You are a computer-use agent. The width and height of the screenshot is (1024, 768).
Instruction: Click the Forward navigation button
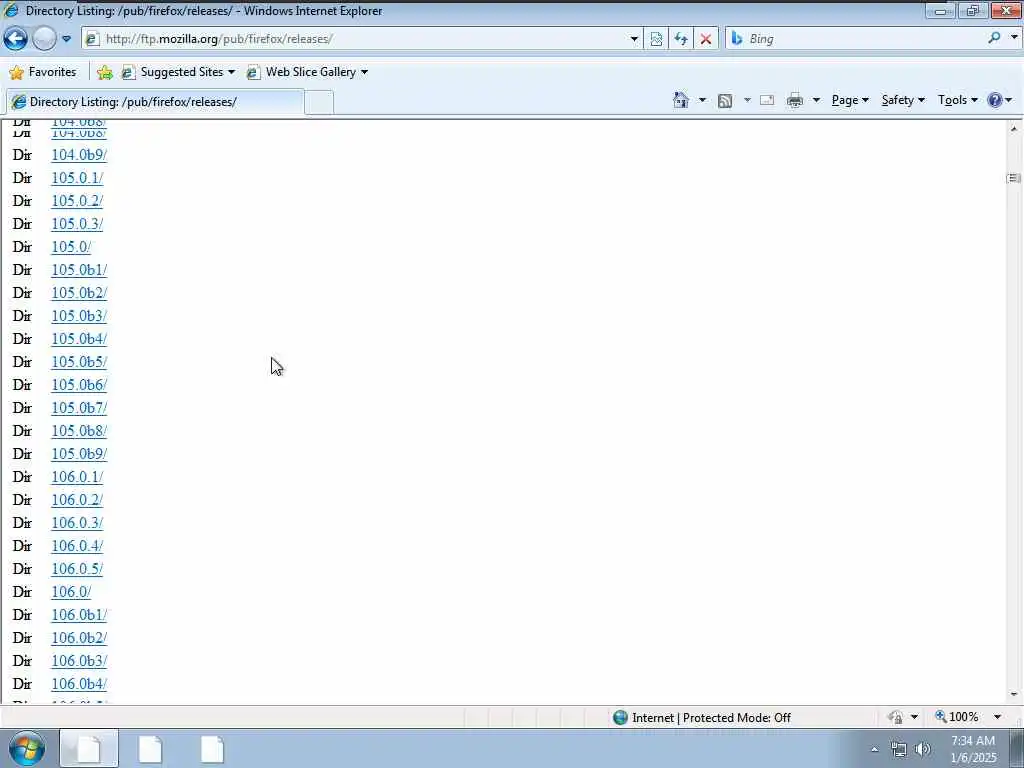click(x=44, y=39)
